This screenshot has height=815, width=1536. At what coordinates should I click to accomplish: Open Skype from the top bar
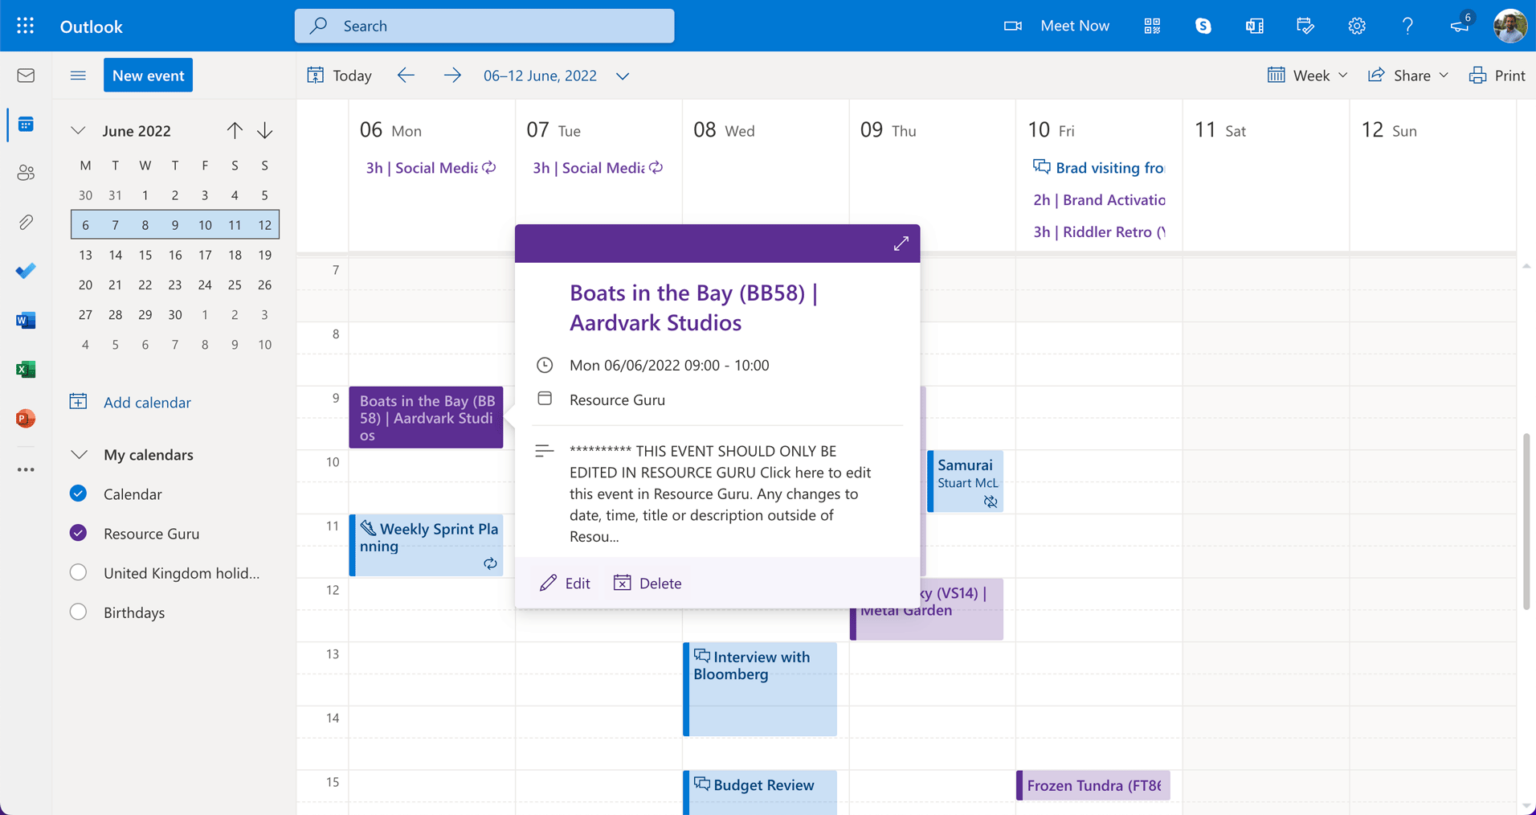[1203, 26]
